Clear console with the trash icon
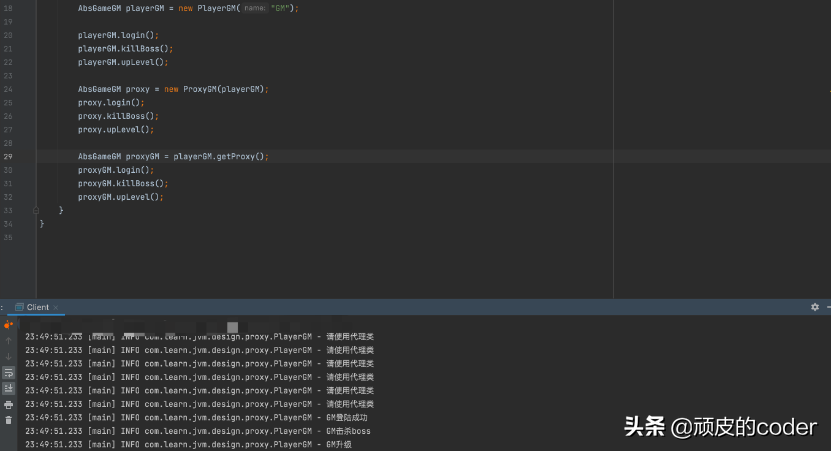Image resolution: width=832 pixels, height=452 pixels. (8, 420)
